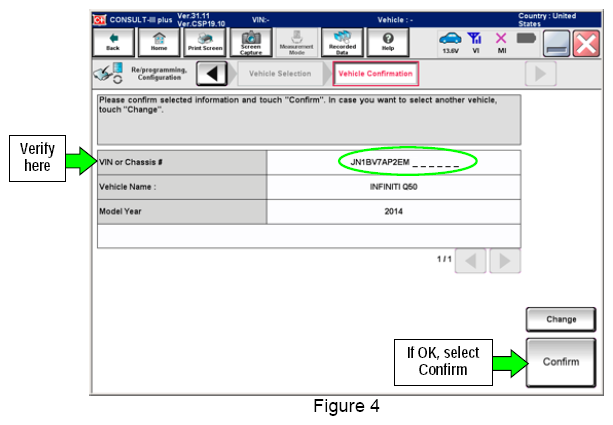This screenshot has height=425, width=613.
Task: Click the Print Screen button
Action: (205, 42)
